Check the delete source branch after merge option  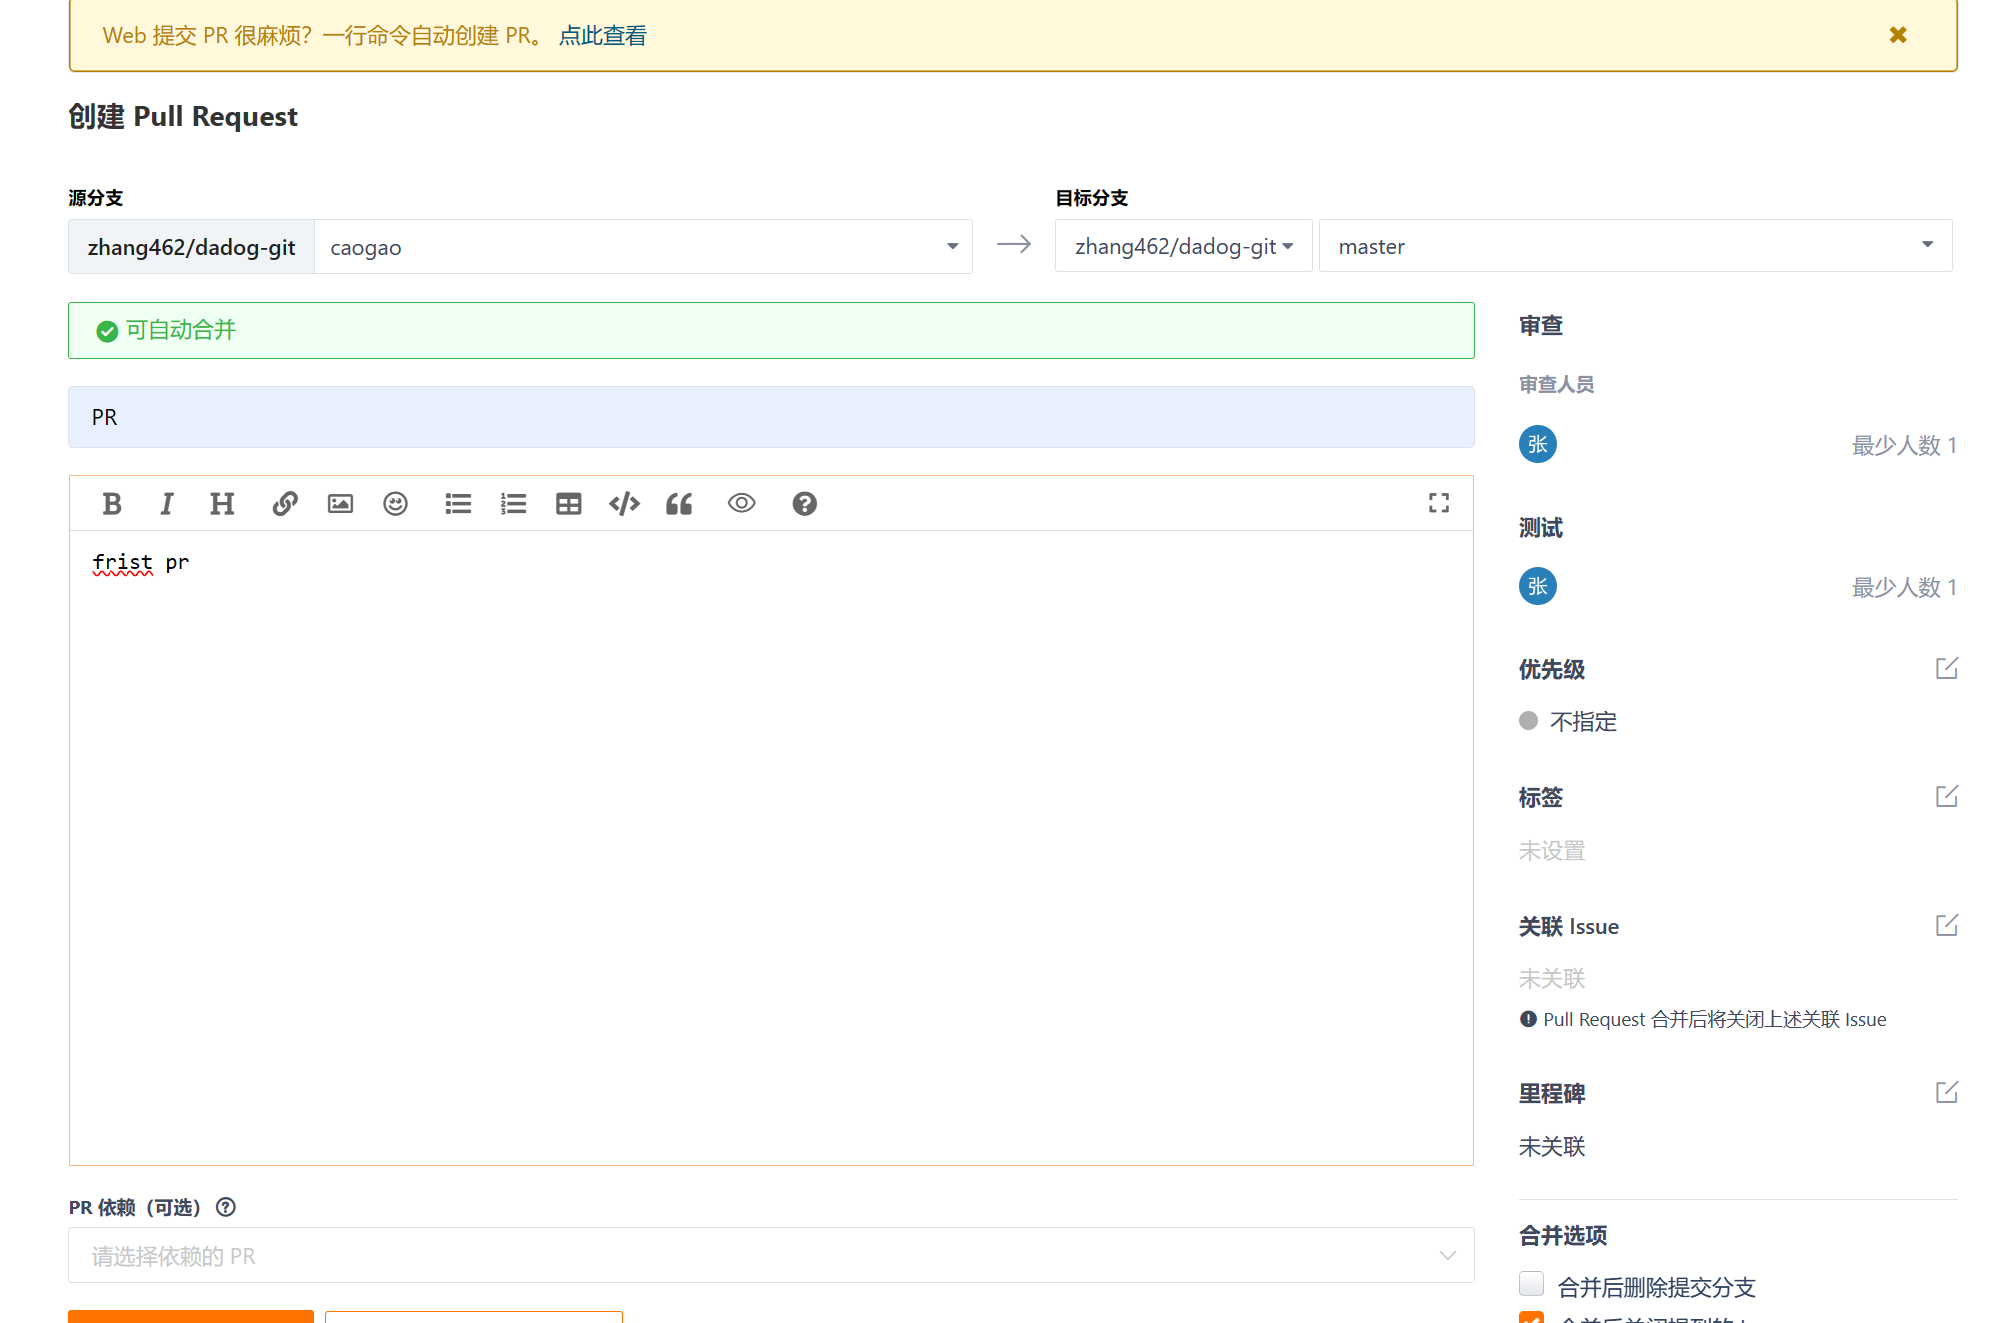pyautogui.click(x=1531, y=1284)
